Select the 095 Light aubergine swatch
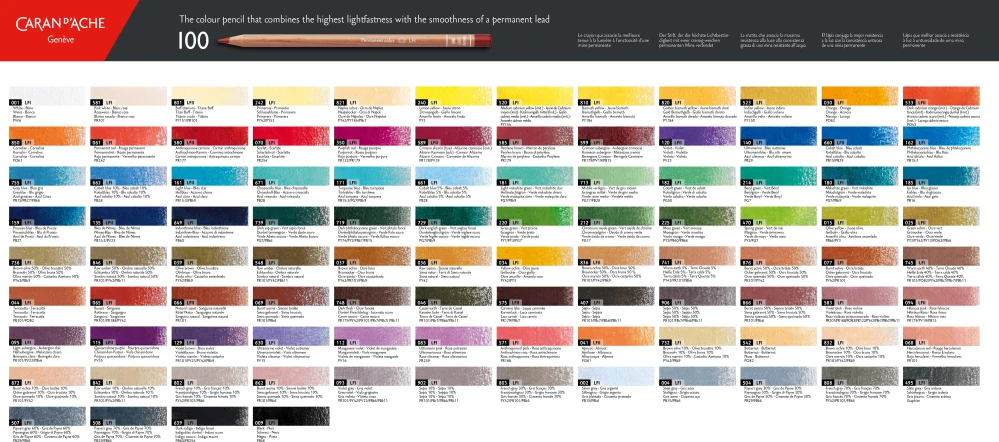The image size is (999, 442). coord(47,336)
